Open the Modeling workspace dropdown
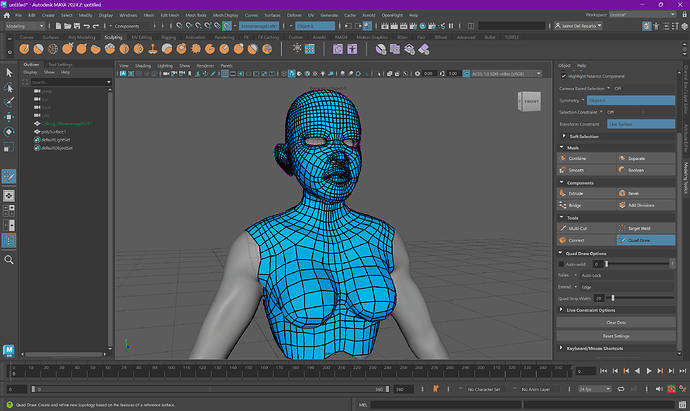This screenshot has height=411, width=690. click(x=30, y=27)
